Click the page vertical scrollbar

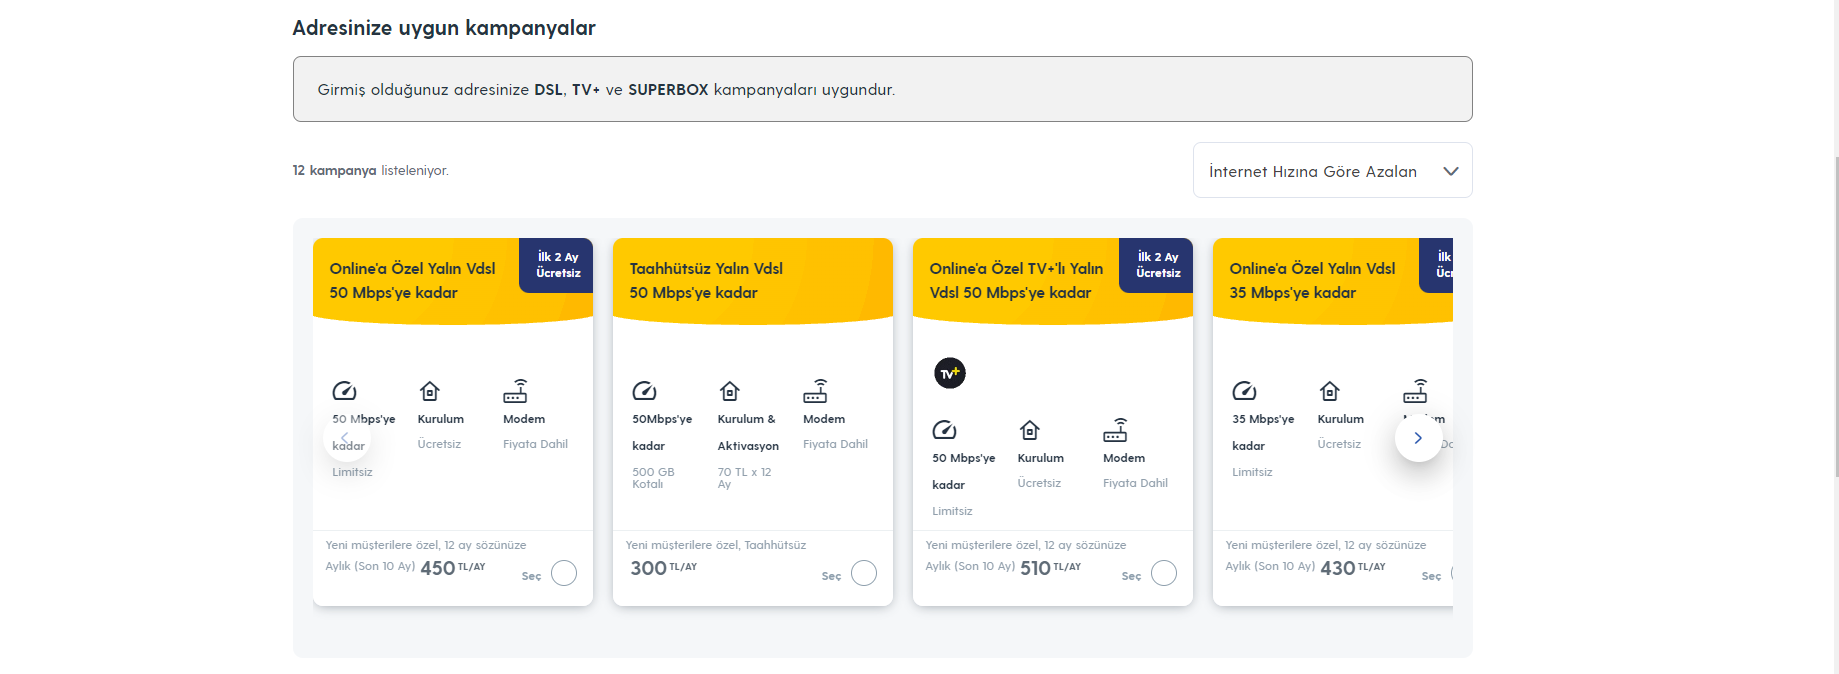pyautogui.click(x=1834, y=300)
